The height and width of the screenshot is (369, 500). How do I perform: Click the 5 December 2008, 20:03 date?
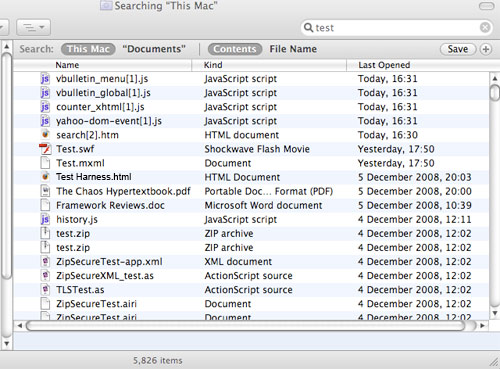pos(415,177)
